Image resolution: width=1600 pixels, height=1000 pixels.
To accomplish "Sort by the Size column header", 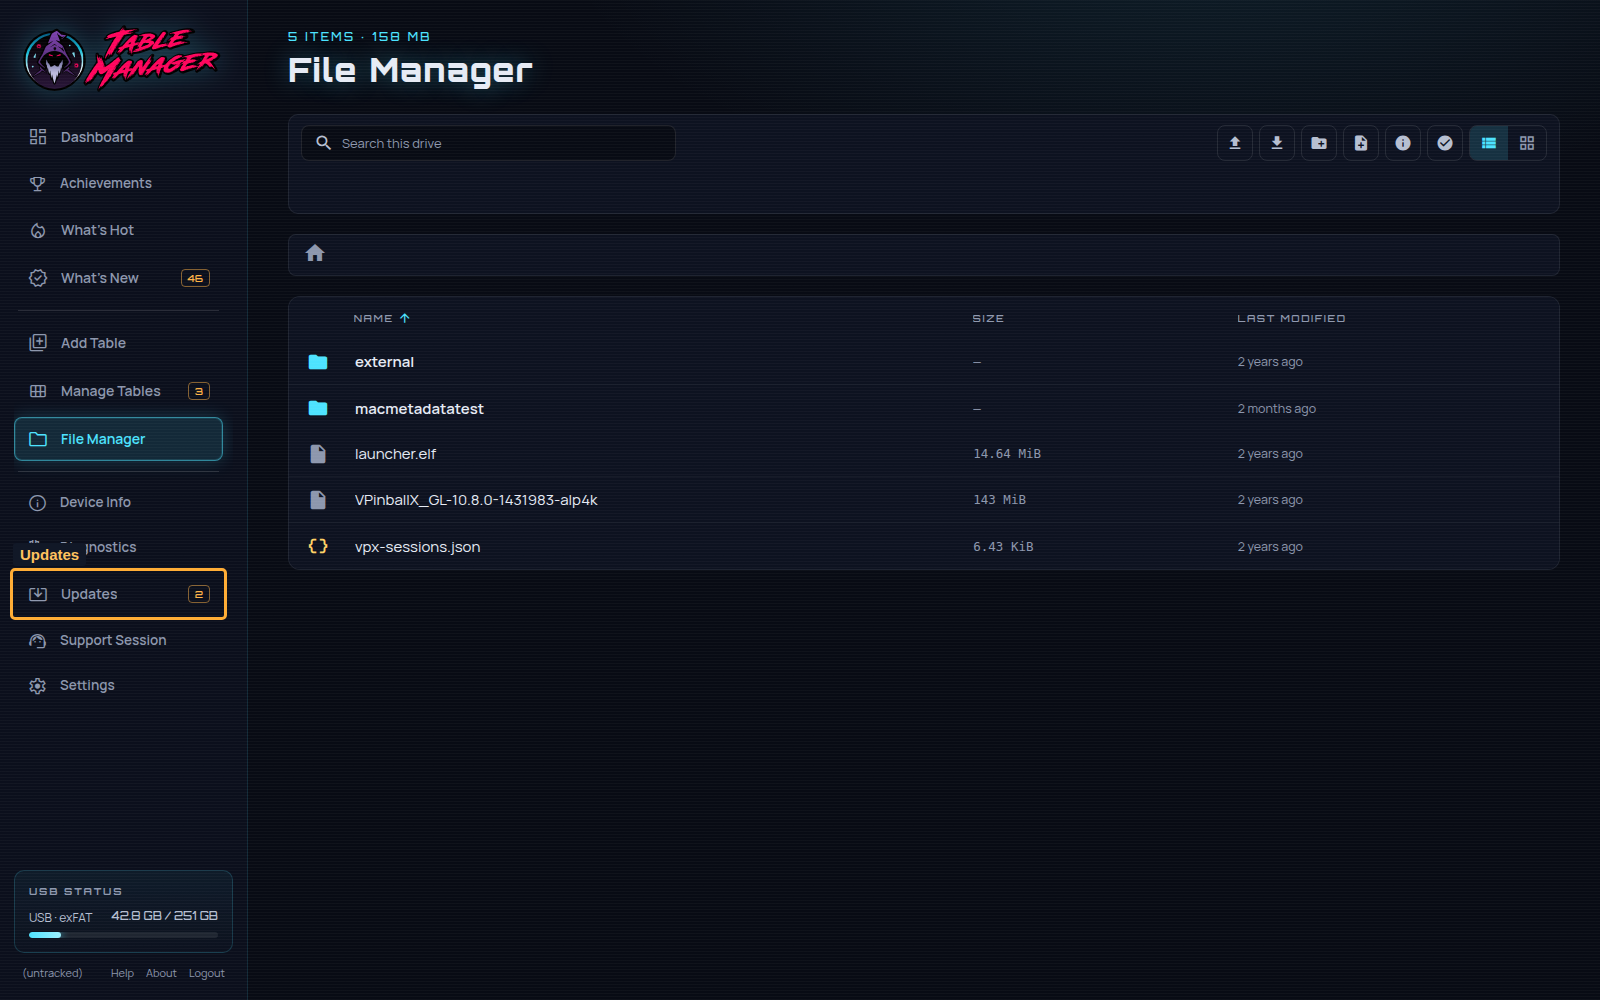I will click(x=988, y=318).
